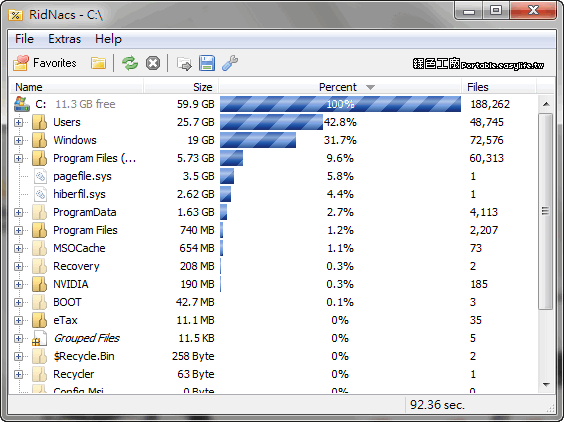Expand the ProgramData folder node
The width and height of the screenshot is (564, 422).
(18, 212)
